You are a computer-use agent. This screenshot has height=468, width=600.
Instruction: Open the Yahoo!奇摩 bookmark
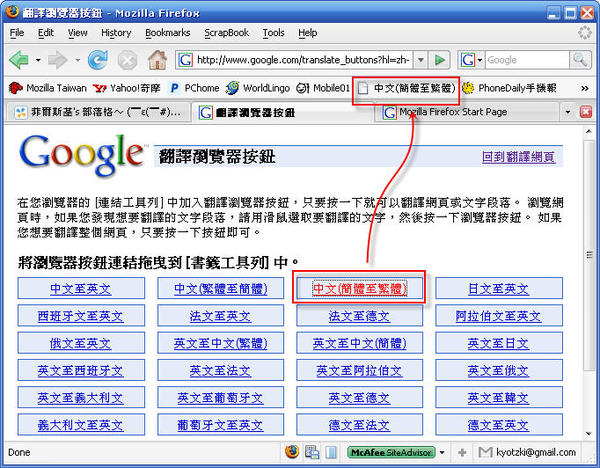pos(126,88)
